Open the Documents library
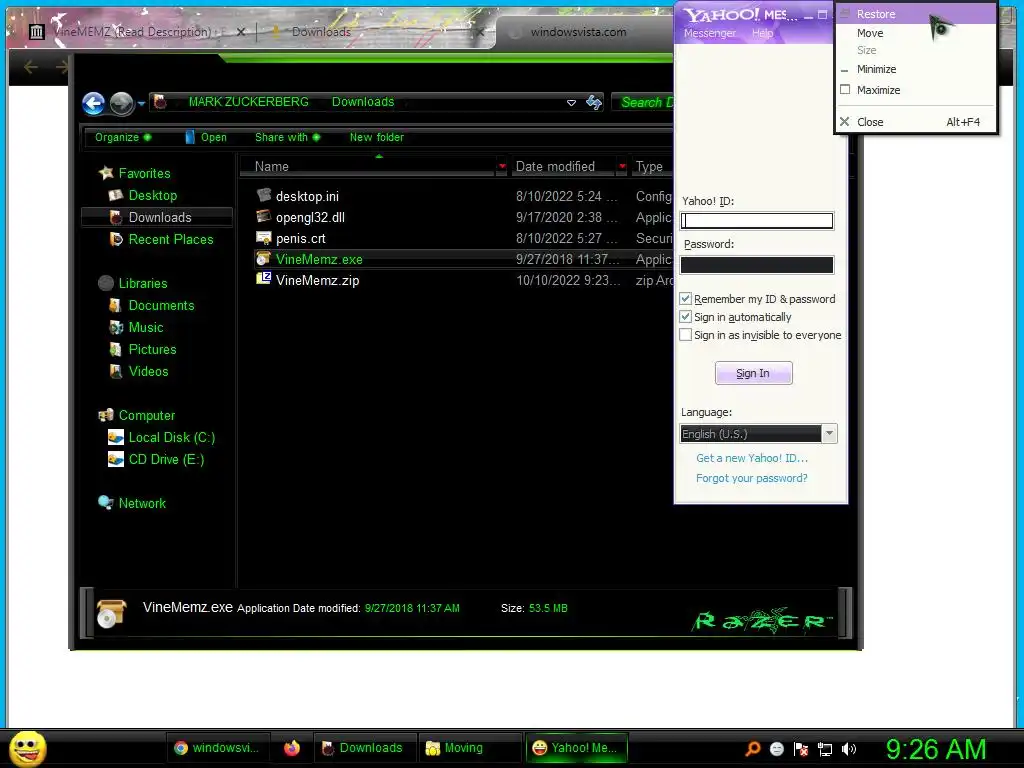The width and height of the screenshot is (1024, 768). (x=161, y=306)
